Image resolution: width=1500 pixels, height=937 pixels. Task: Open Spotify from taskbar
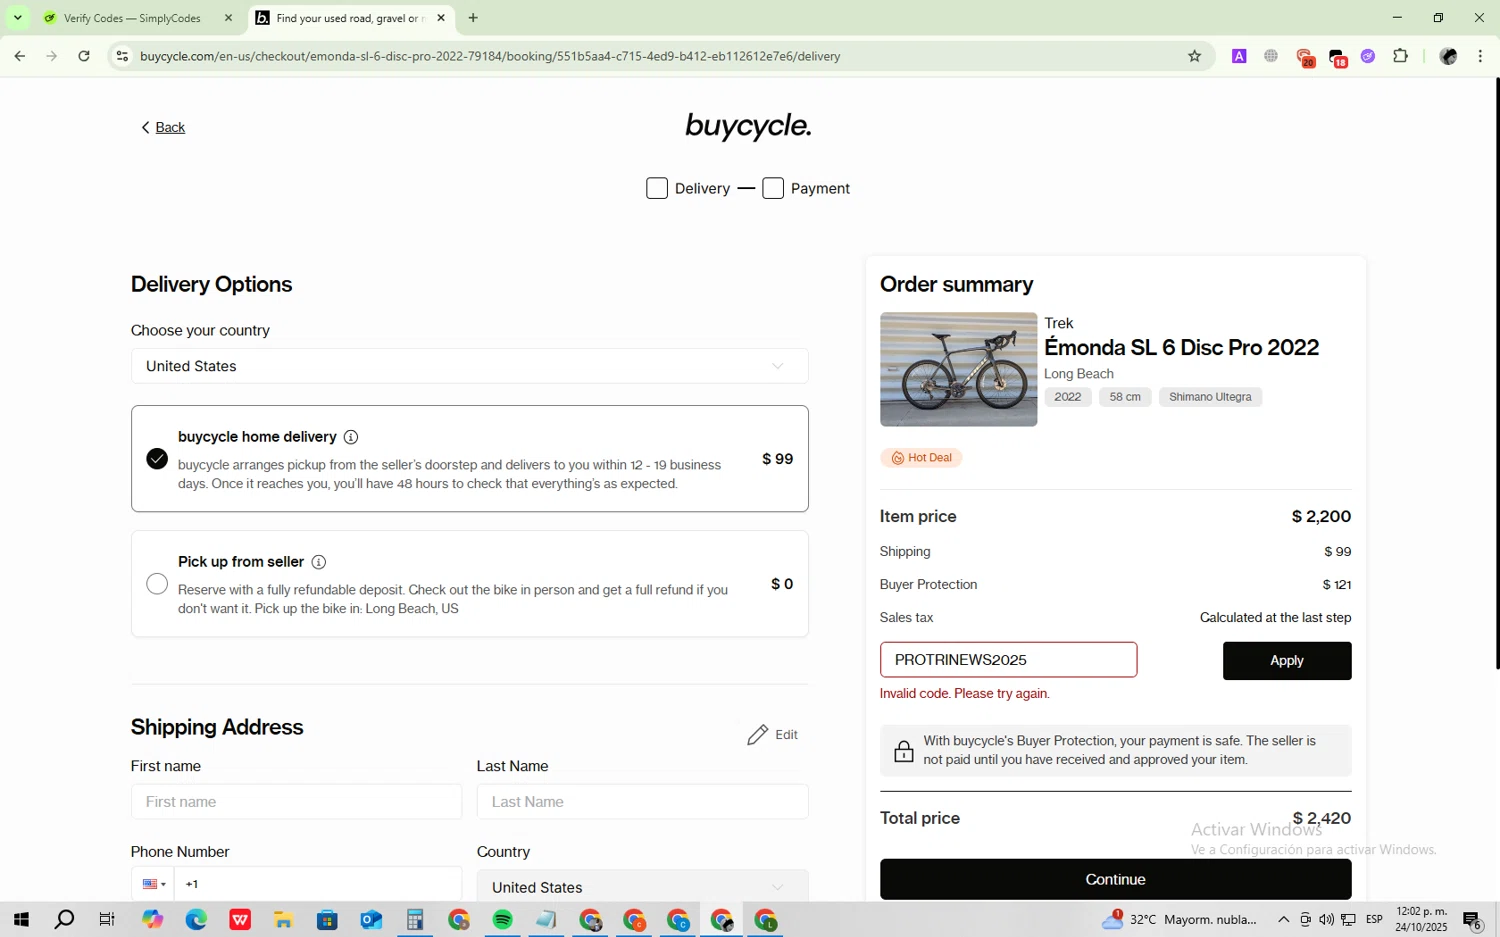503,920
